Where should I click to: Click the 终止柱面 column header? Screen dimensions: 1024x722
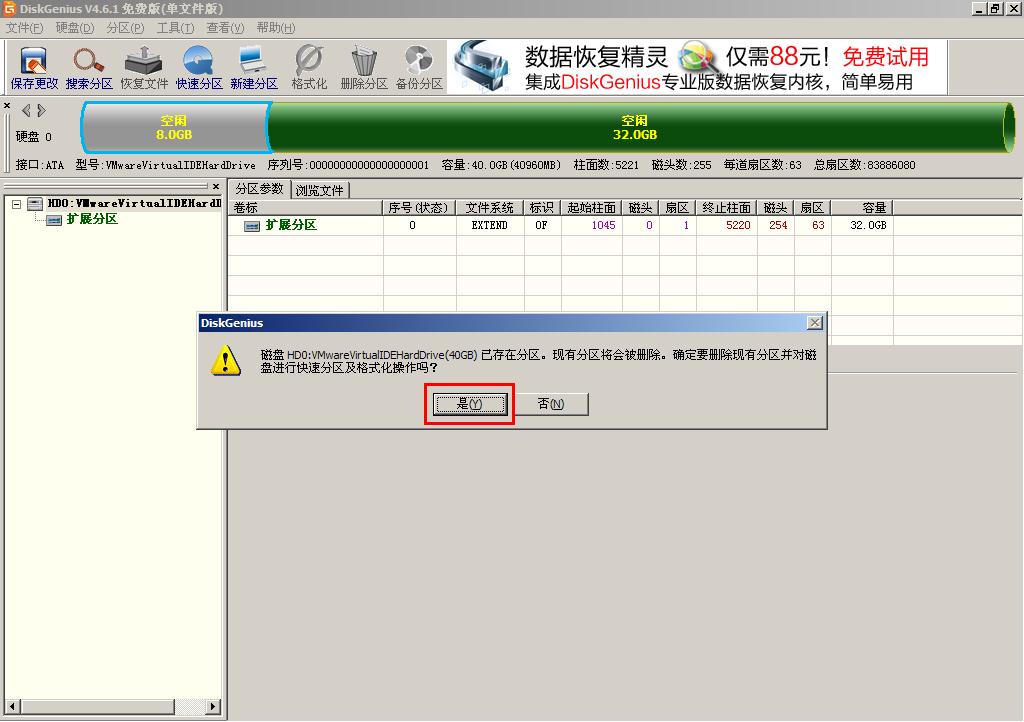click(726, 208)
